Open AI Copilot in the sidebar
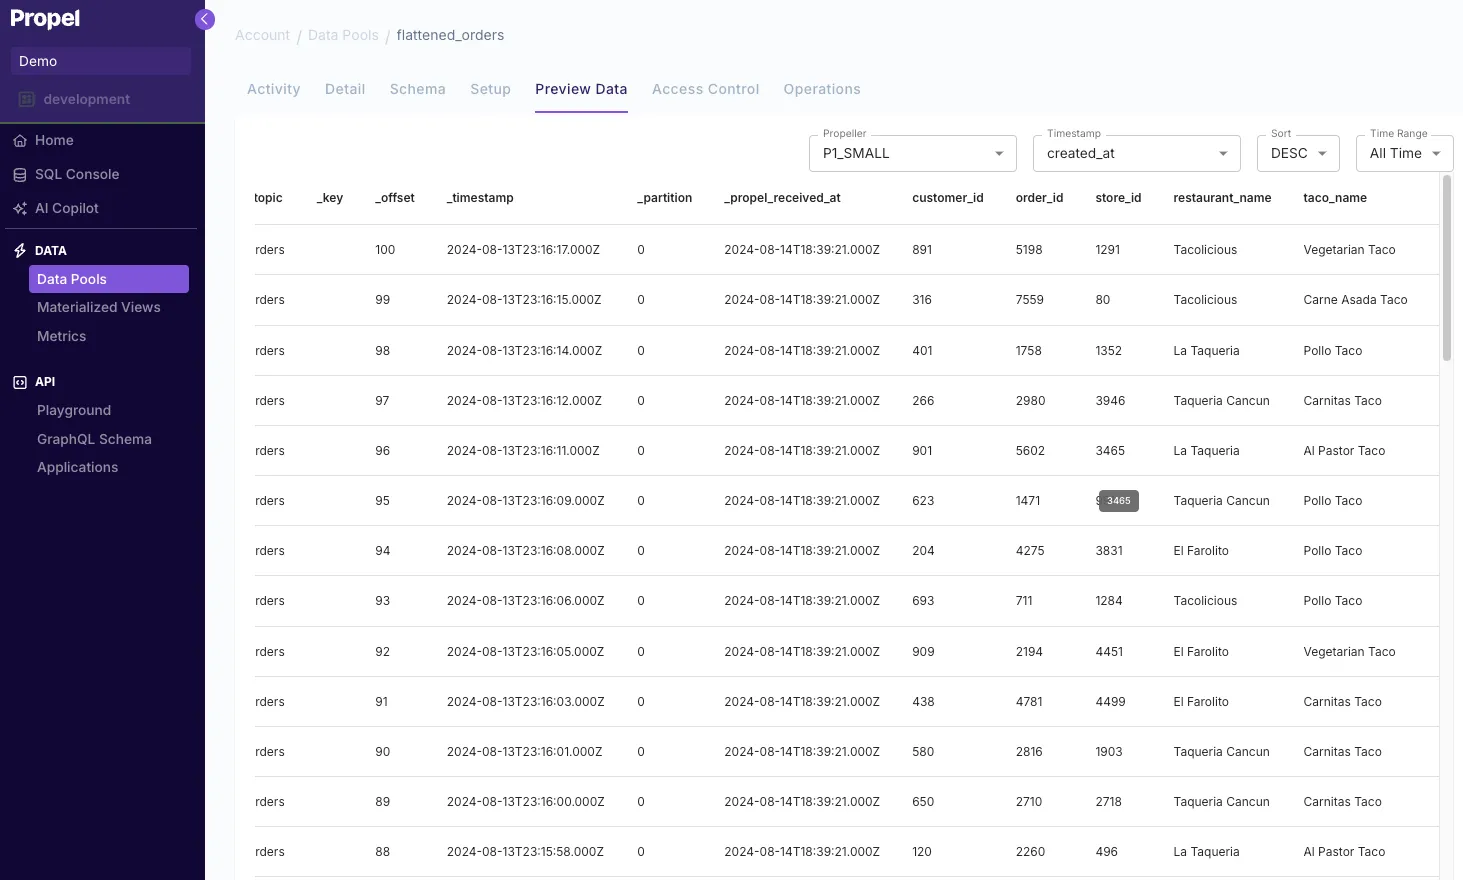The width and height of the screenshot is (1463, 880). (x=67, y=209)
